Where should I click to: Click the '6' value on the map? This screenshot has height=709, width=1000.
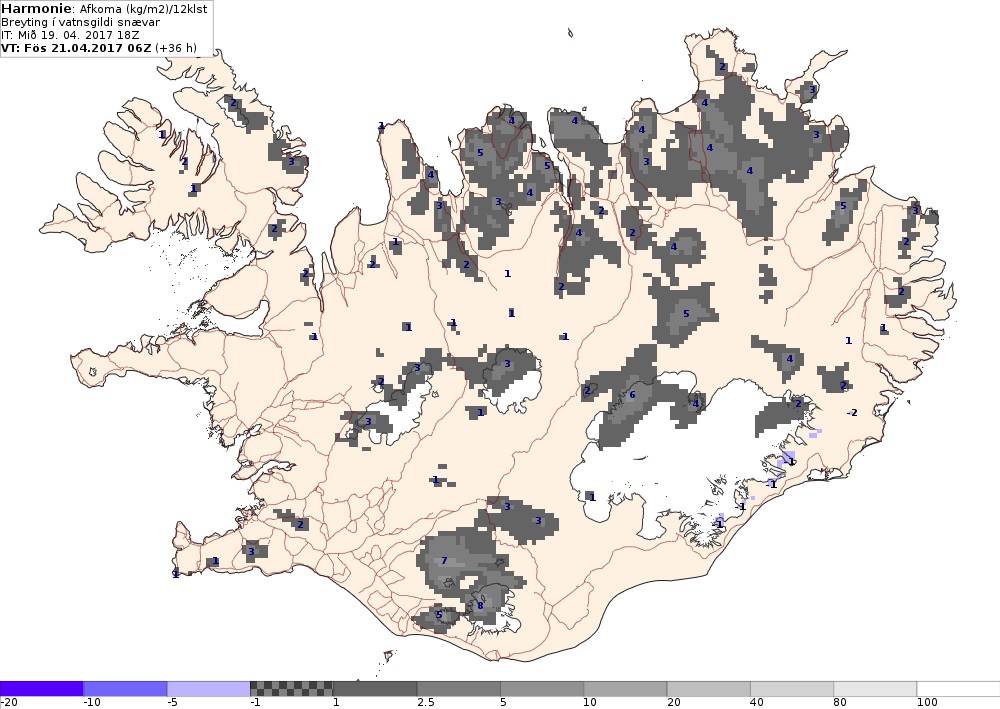tap(632, 395)
